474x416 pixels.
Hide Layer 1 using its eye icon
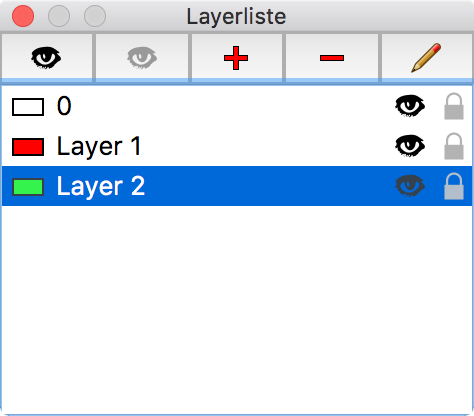coord(410,146)
